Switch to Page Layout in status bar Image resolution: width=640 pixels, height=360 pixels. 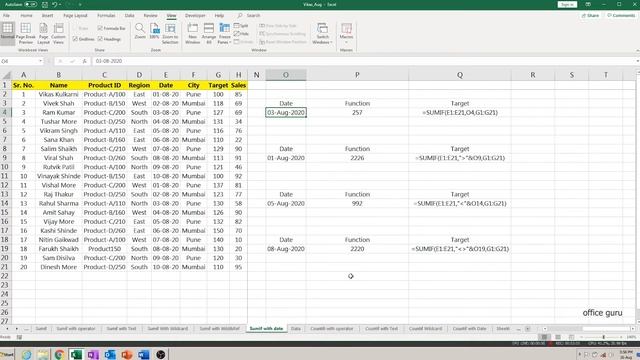click(x=558, y=337)
